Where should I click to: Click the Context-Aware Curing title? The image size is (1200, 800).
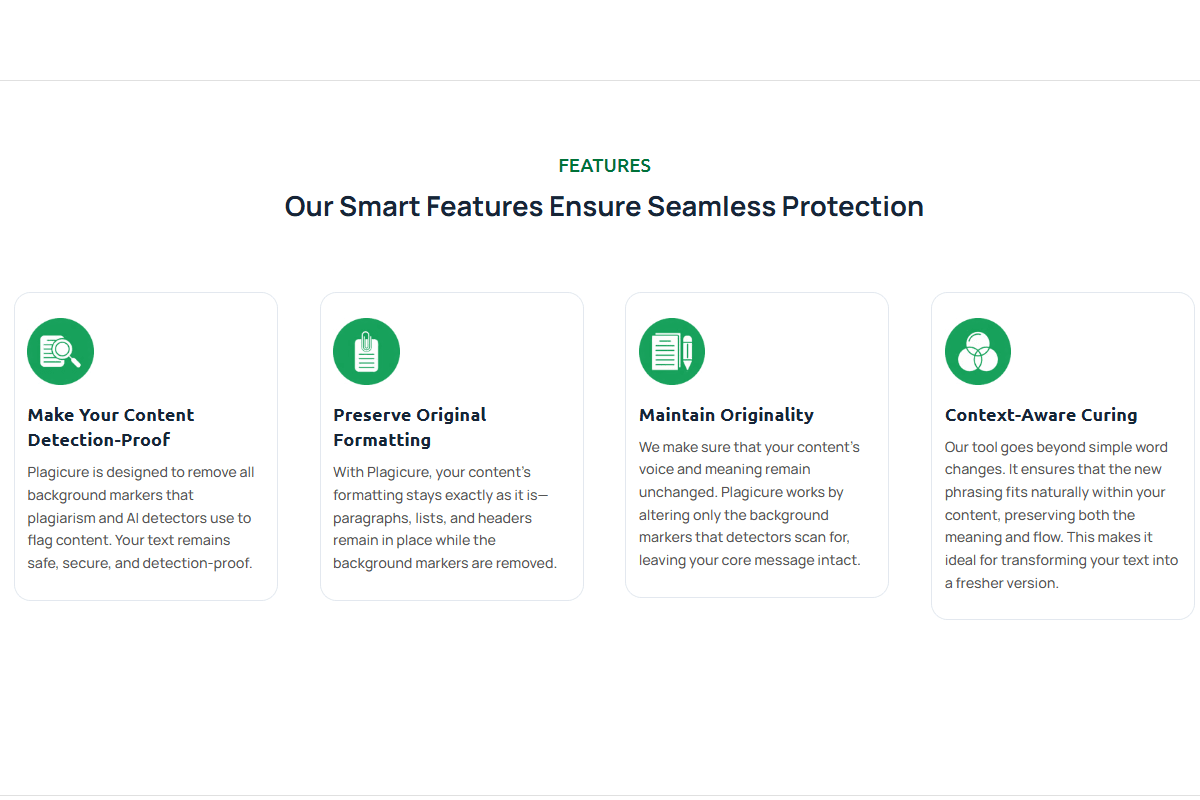[x=1041, y=415]
